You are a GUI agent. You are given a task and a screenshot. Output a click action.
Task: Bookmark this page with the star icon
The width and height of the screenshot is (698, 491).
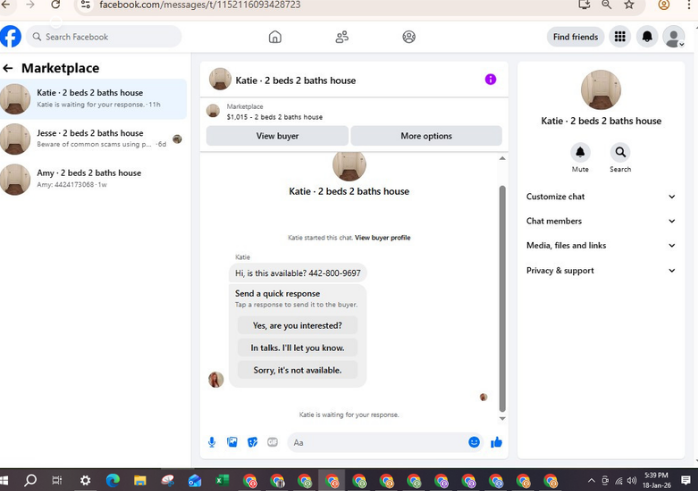(x=629, y=4)
